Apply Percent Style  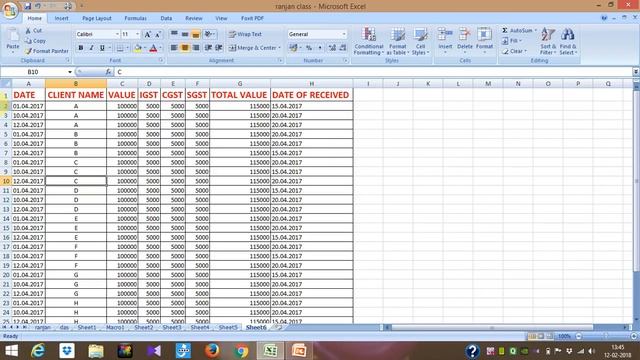(x=309, y=48)
